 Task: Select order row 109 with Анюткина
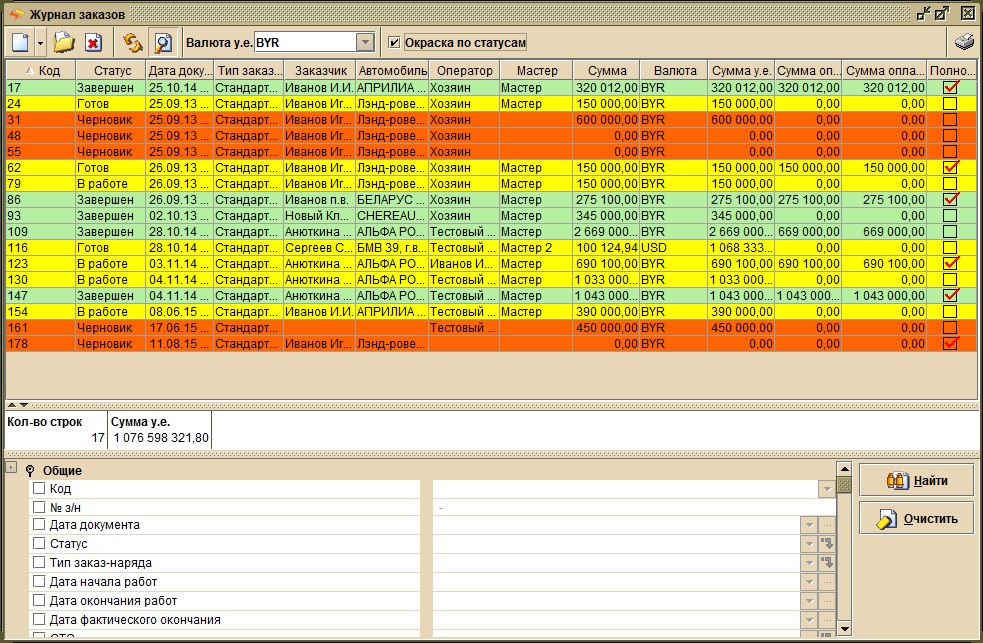[x=492, y=231]
